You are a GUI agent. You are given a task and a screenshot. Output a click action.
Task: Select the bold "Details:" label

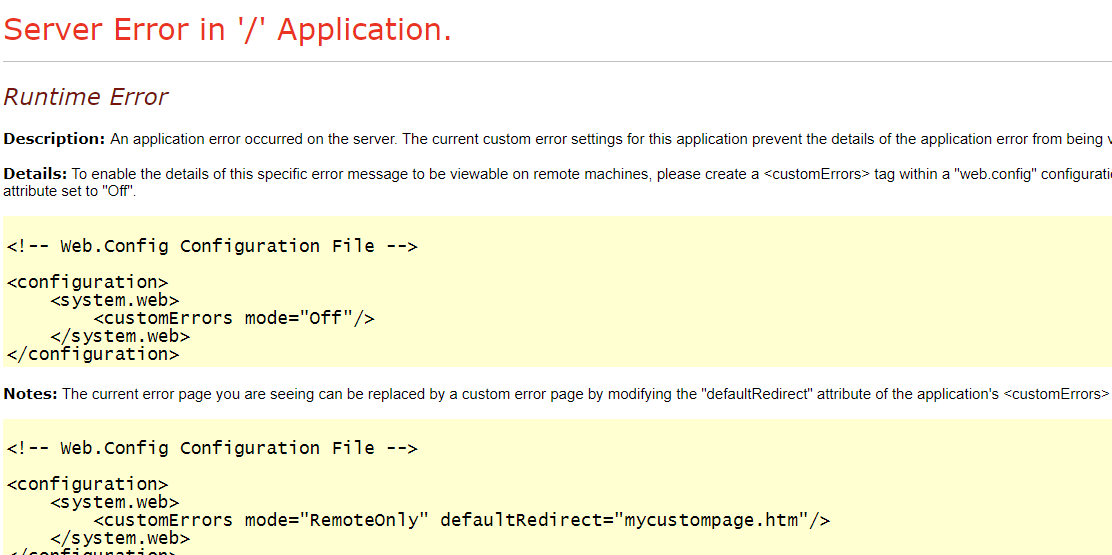35,174
